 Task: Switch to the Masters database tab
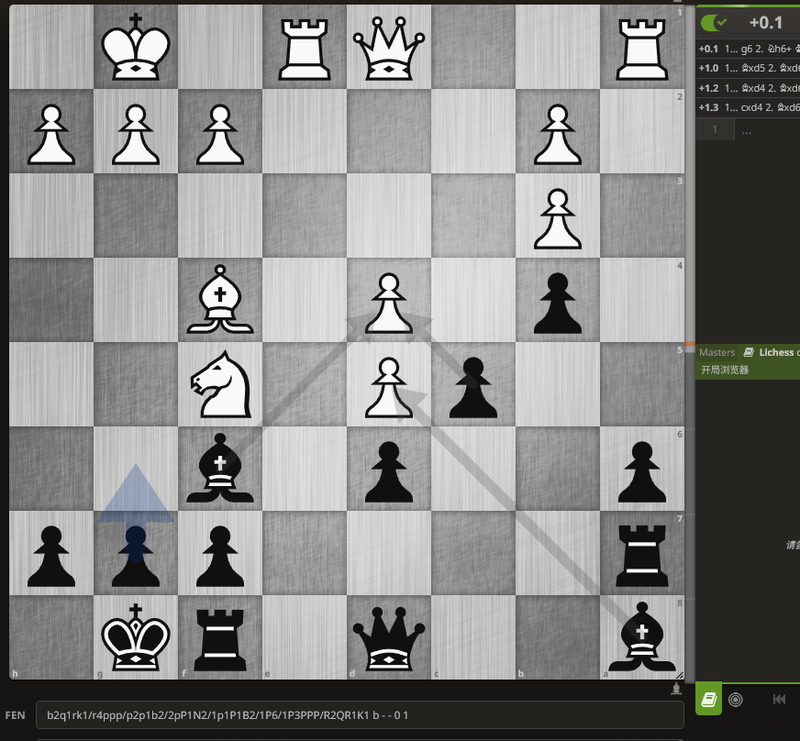tap(716, 352)
